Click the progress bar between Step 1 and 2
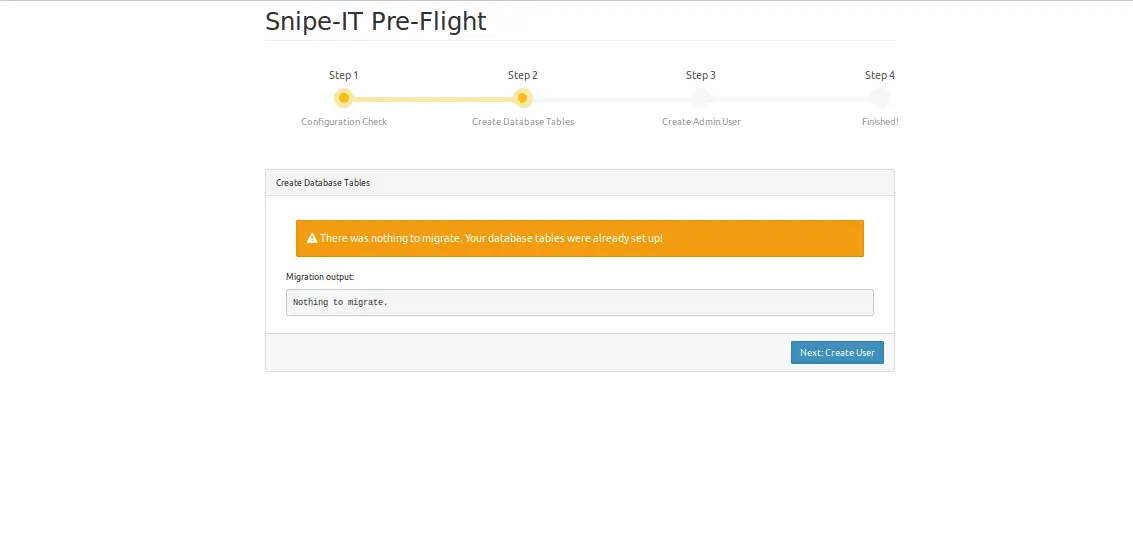Viewport: 1133px width, 558px height. tap(434, 98)
